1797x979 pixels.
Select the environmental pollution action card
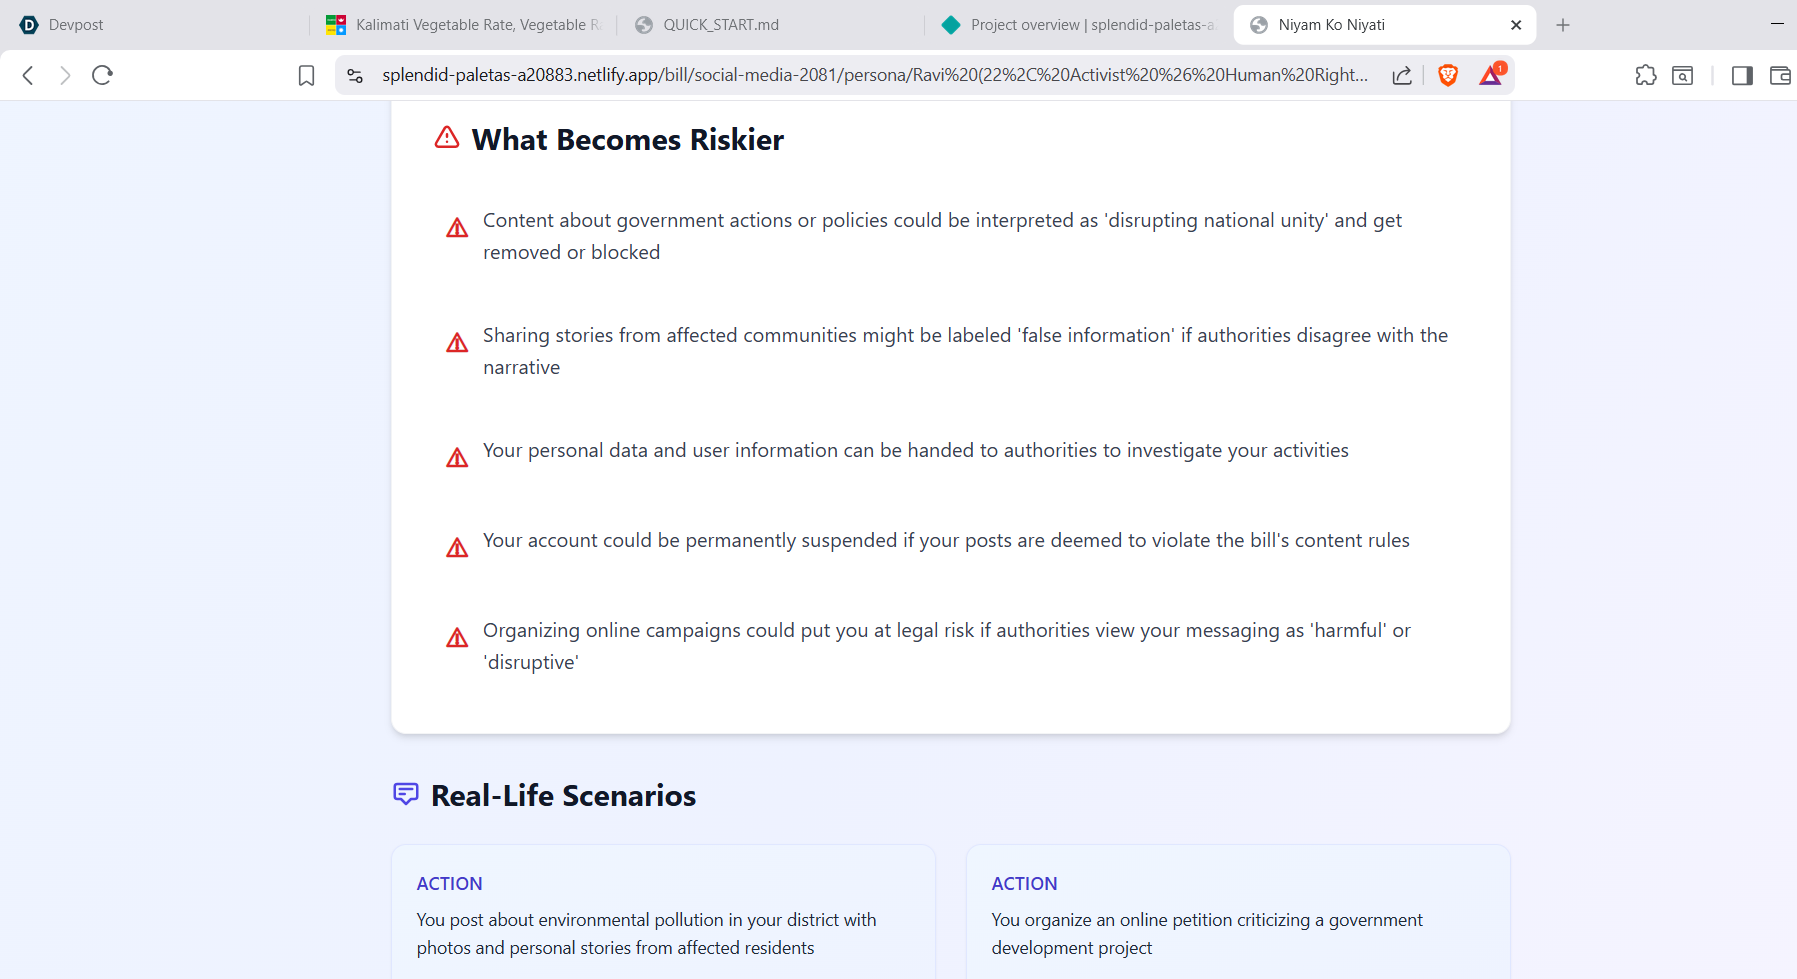663,912
